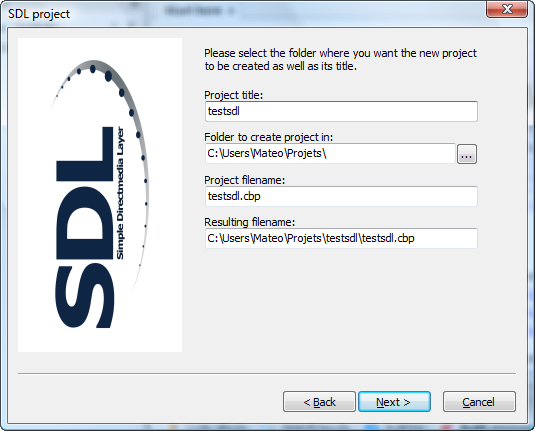Go to the previous step with Back
535x431 pixels.
319,402
